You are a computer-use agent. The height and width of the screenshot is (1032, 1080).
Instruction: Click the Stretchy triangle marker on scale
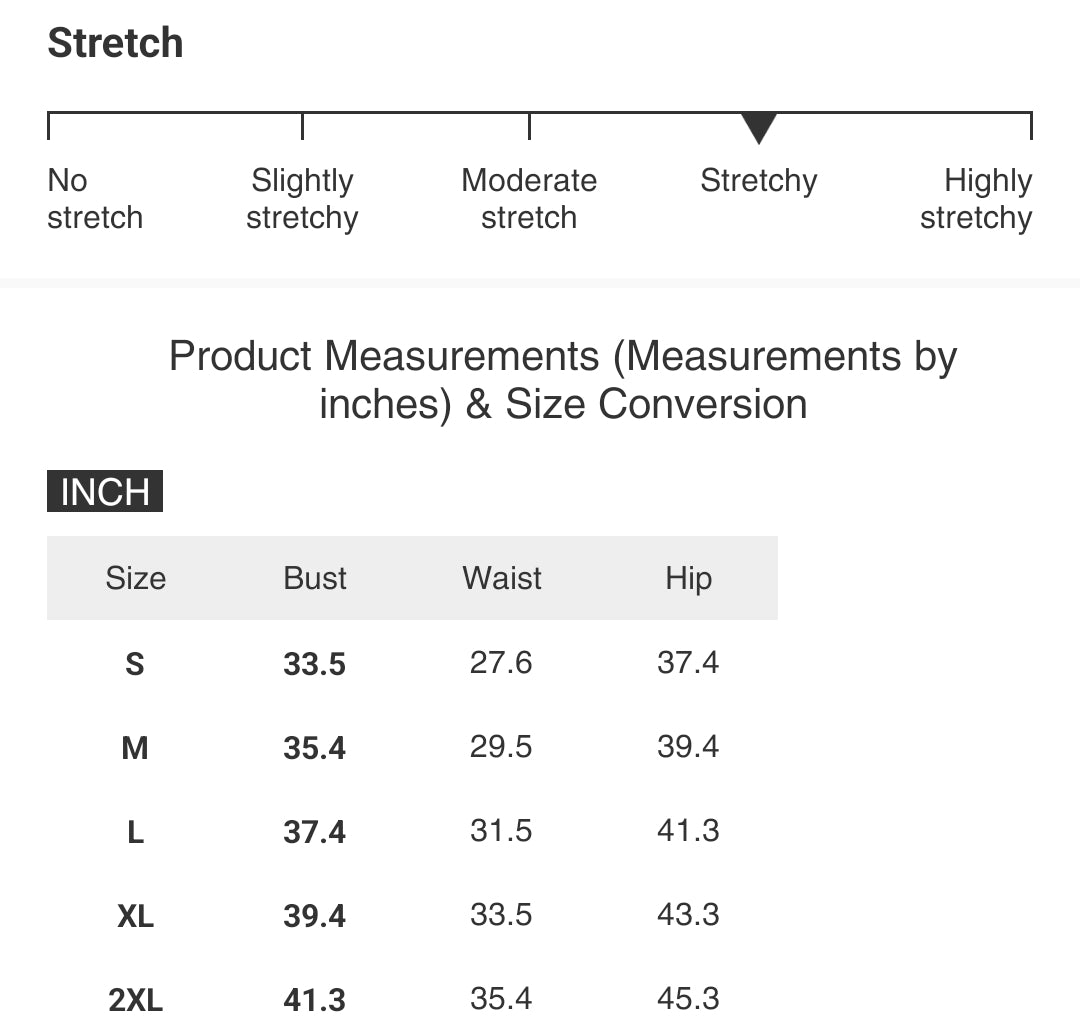coord(758,128)
